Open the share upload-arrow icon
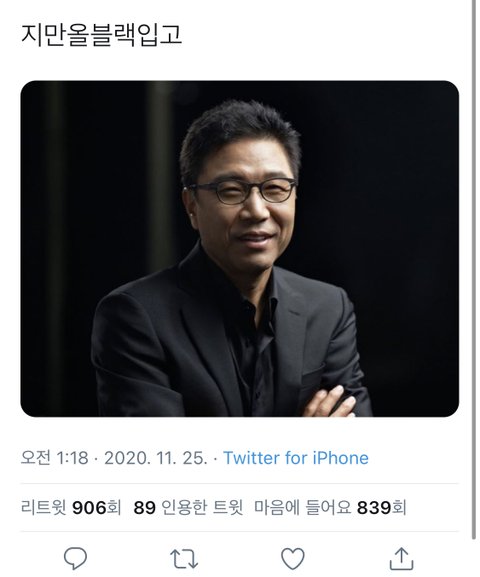Viewport: 480px width, 577px height. click(401, 558)
